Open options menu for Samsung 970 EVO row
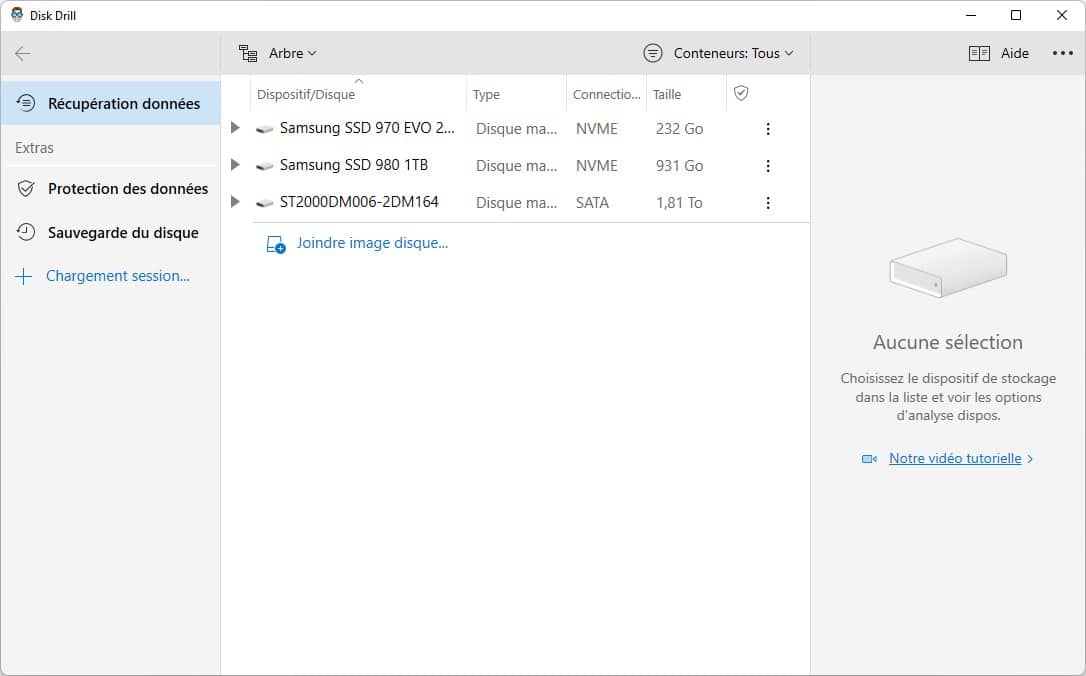The image size is (1086, 676). pyautogui.click(x=767, y=129)
